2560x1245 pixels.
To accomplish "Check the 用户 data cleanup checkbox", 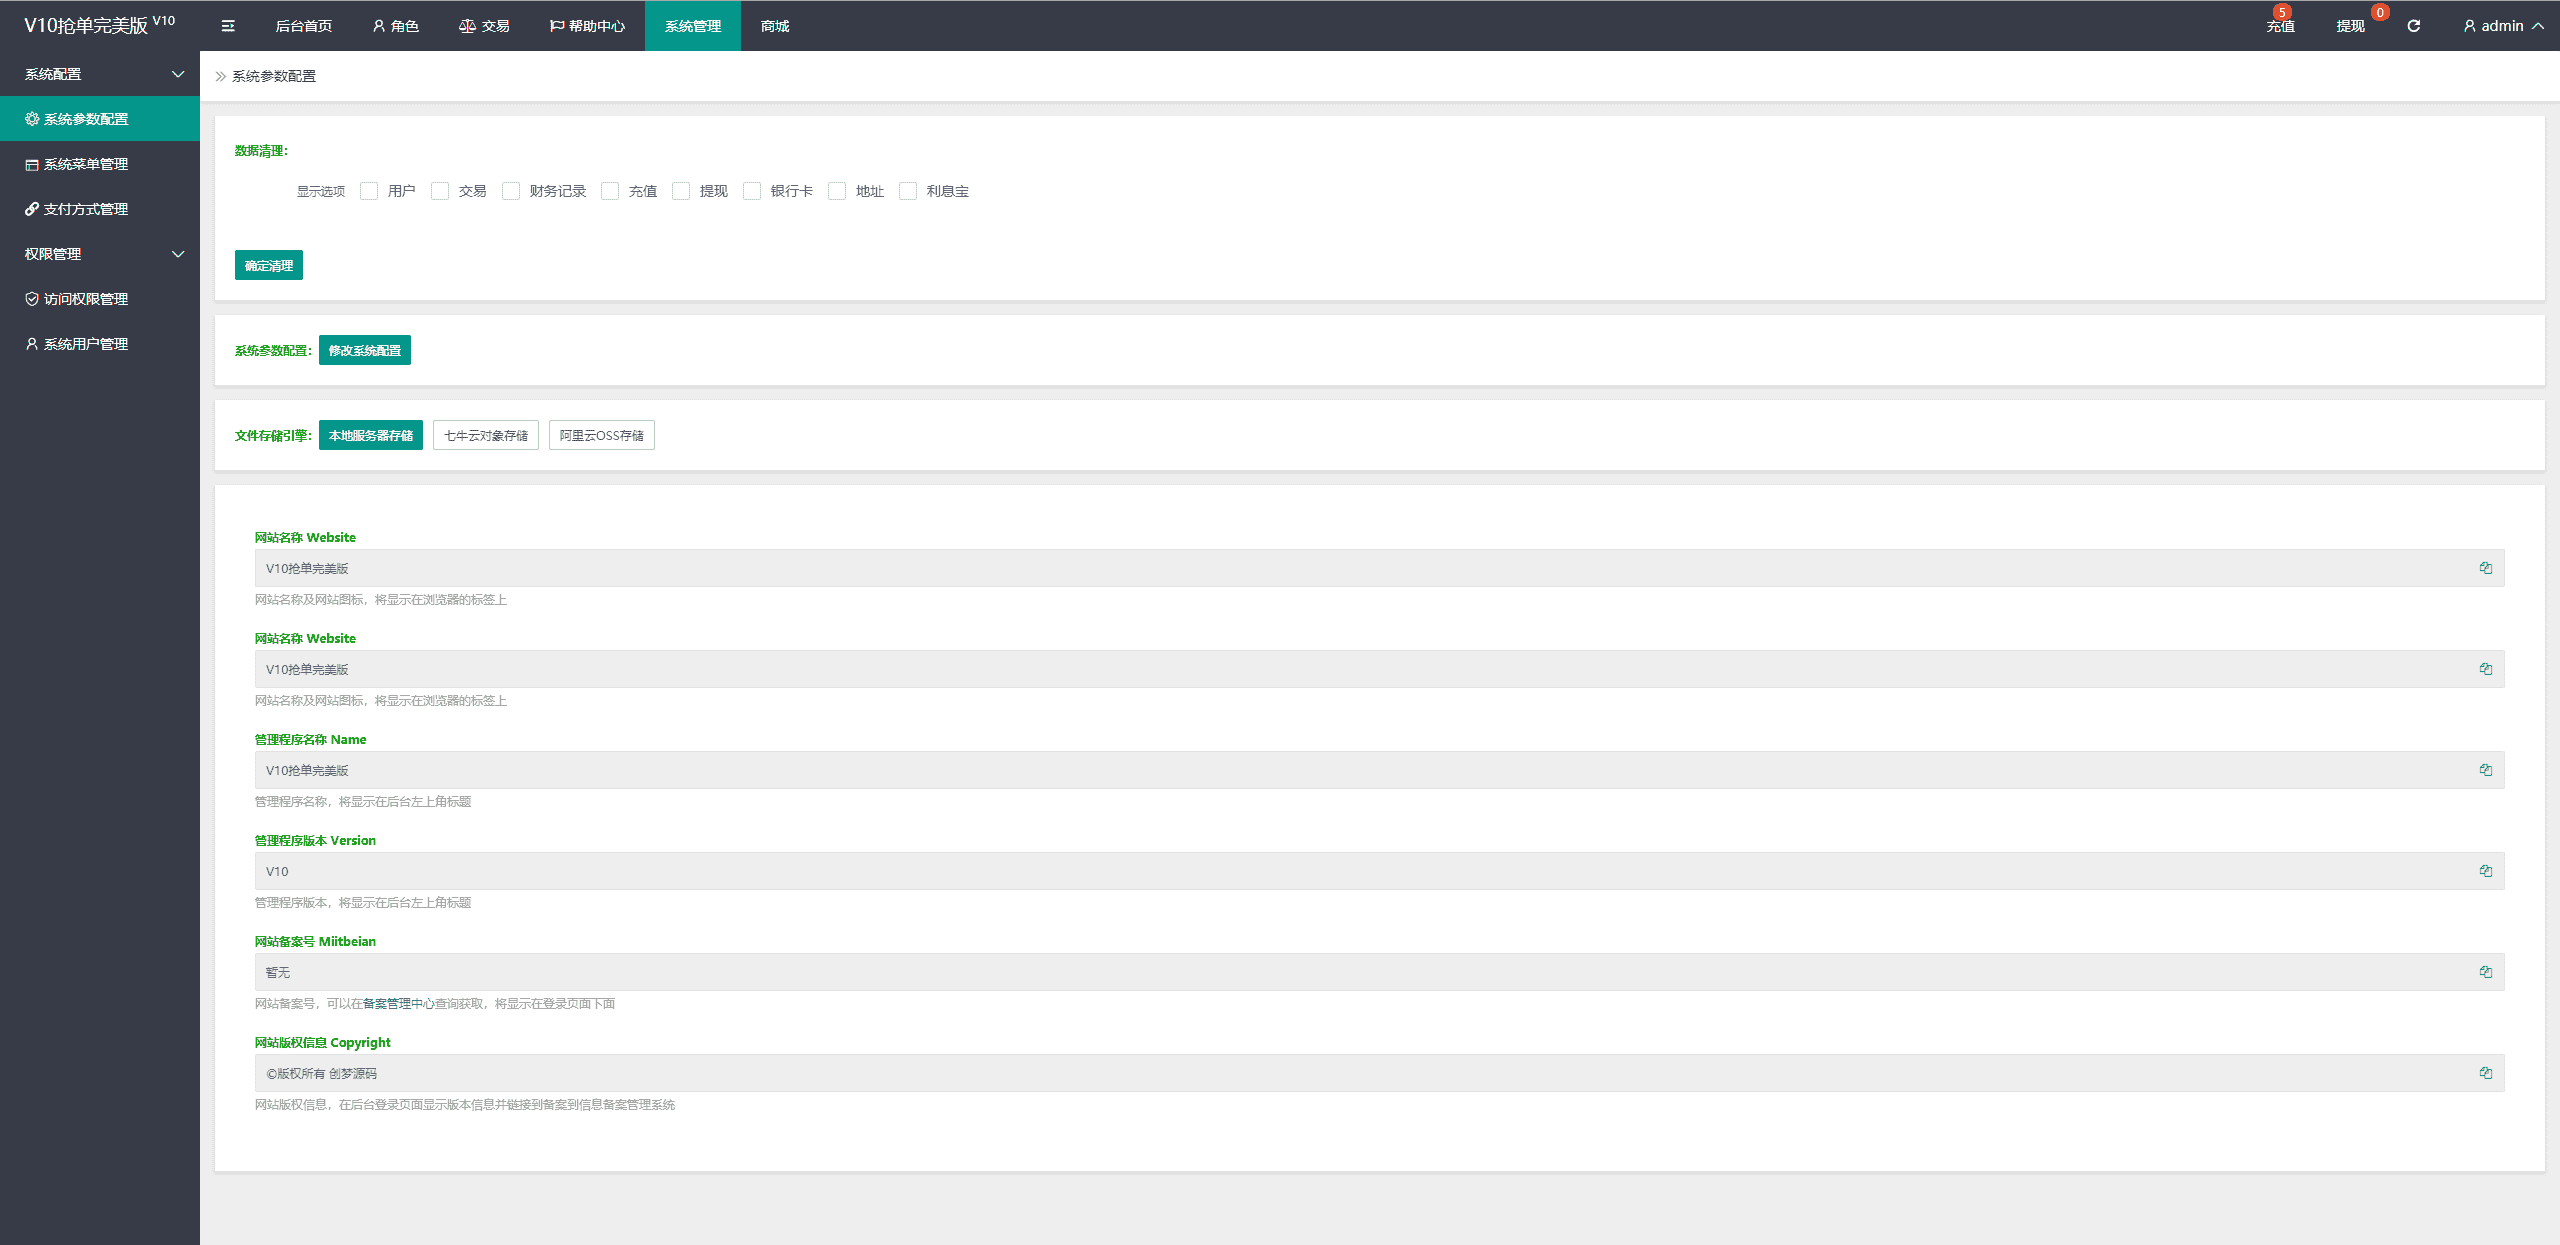I will 369,191.
